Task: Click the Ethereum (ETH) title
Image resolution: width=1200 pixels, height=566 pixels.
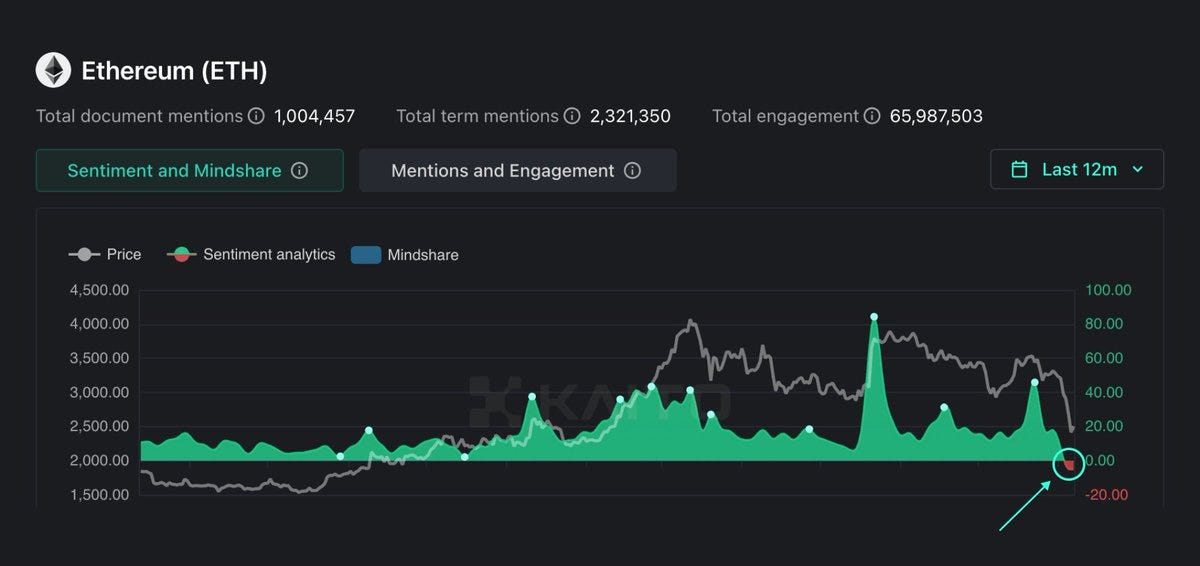Action: point(174,71)
